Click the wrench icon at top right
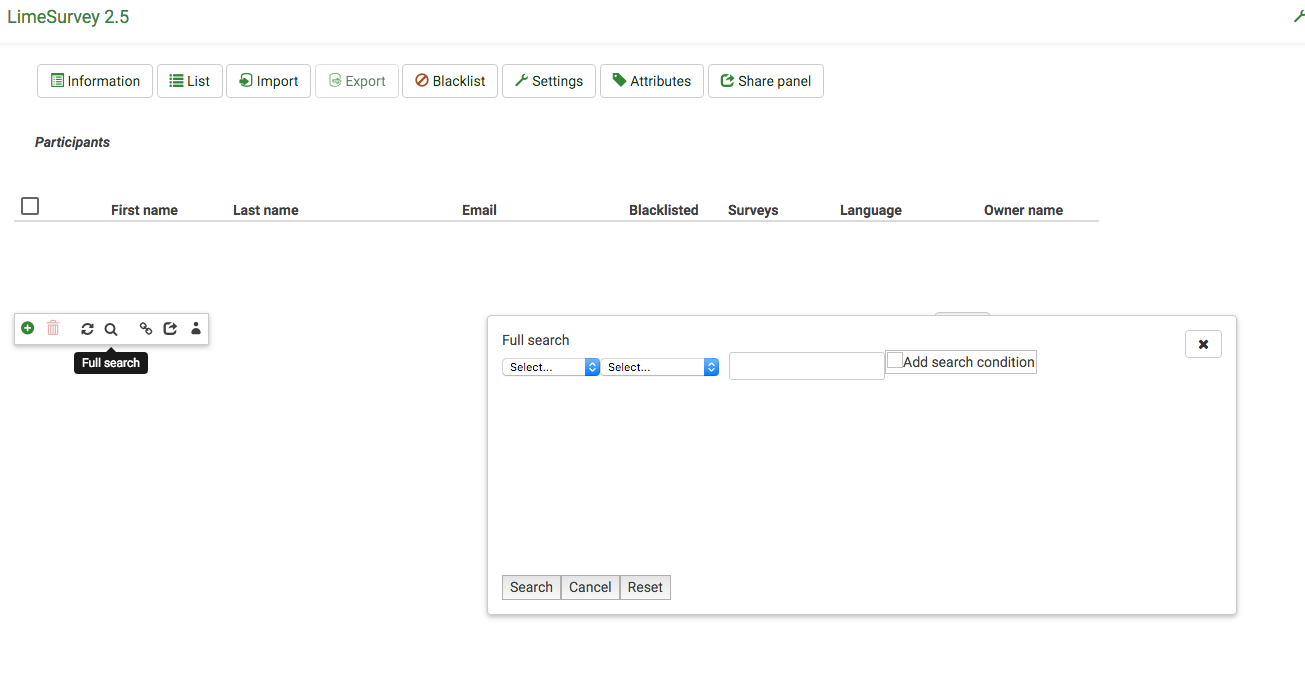The height and width of the screenshot is (687, 1305). coord(1298,17)
